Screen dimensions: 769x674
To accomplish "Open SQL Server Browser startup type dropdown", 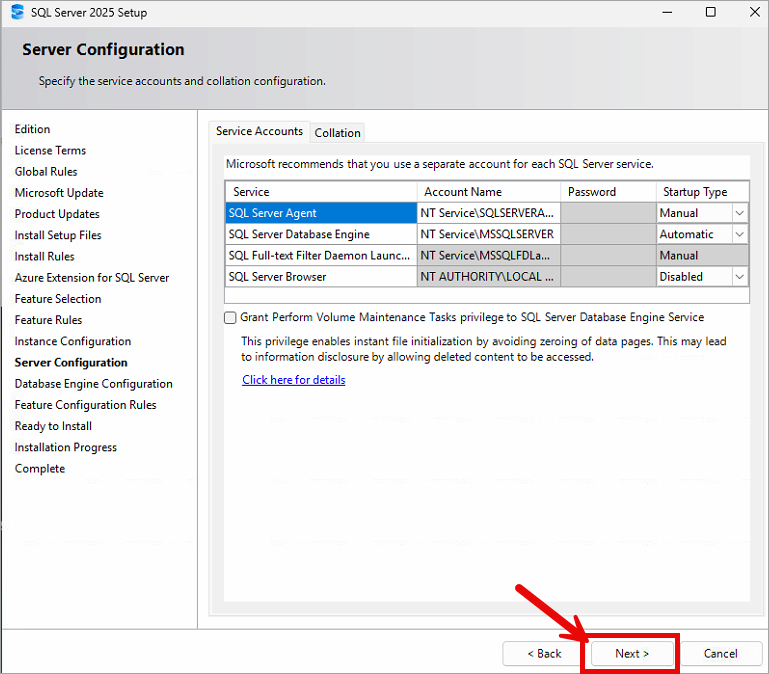I will pos(739,277).
